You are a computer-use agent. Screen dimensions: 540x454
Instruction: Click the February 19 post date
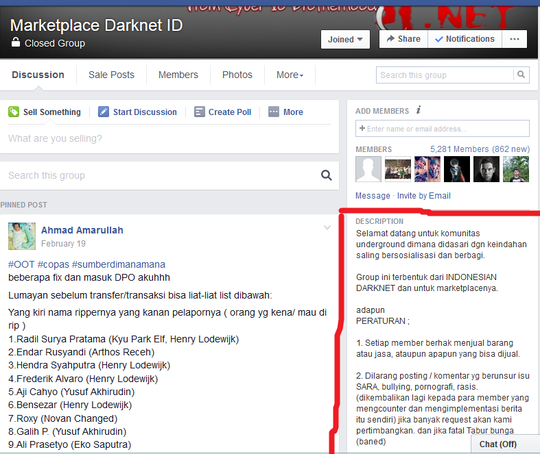pos(63,244)
